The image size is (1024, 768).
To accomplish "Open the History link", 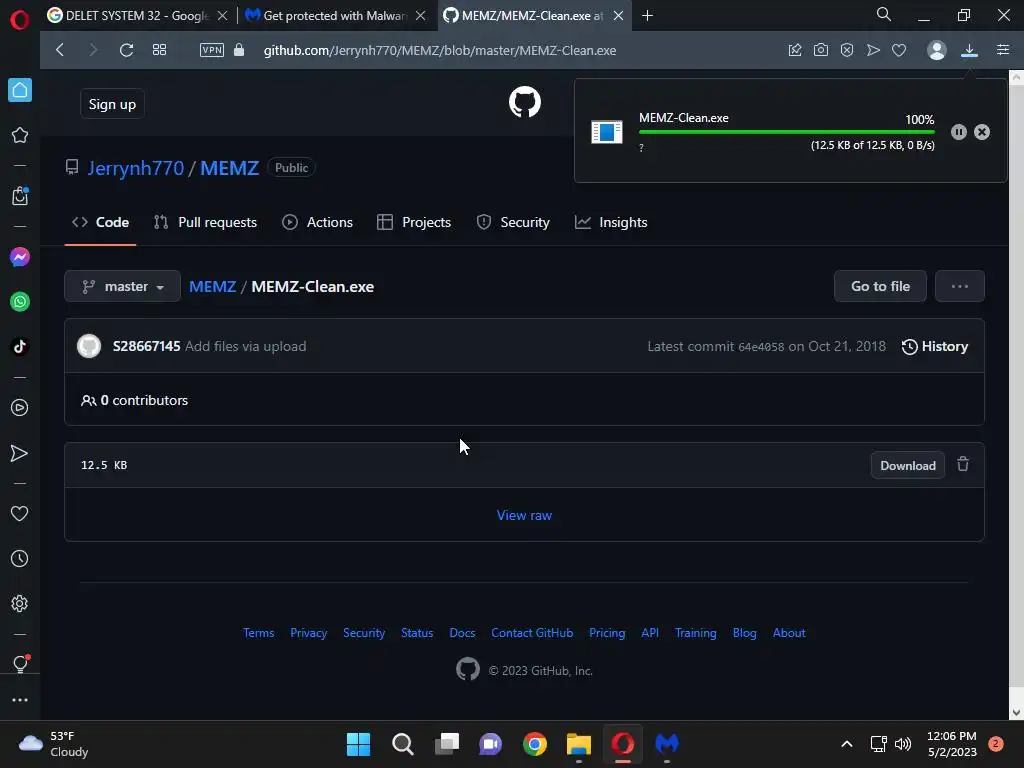I will tap(935, 346).
